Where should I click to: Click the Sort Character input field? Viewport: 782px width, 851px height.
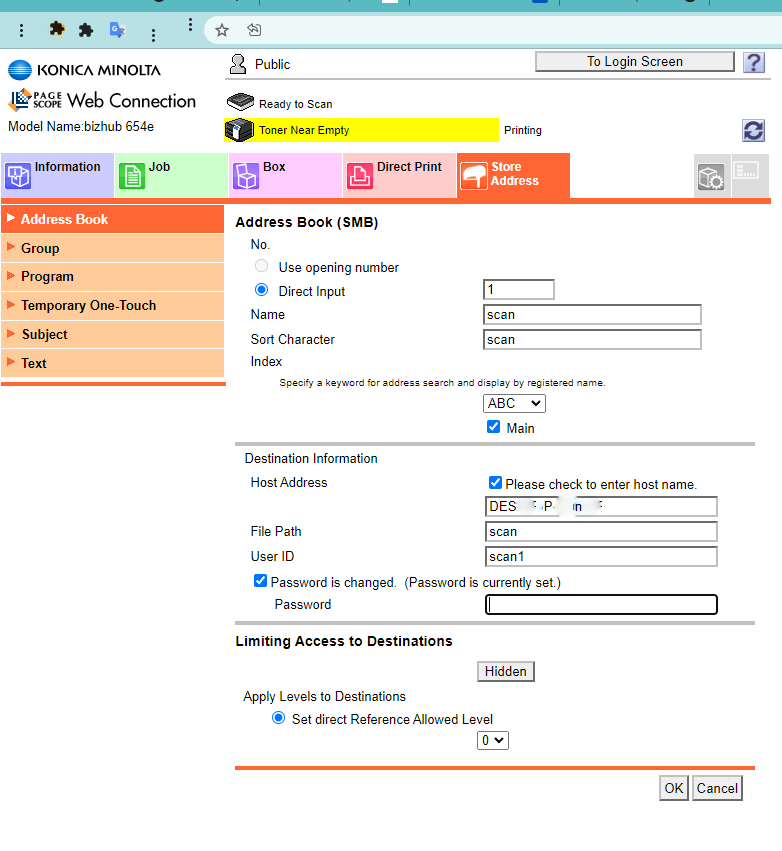pos(592,339)
